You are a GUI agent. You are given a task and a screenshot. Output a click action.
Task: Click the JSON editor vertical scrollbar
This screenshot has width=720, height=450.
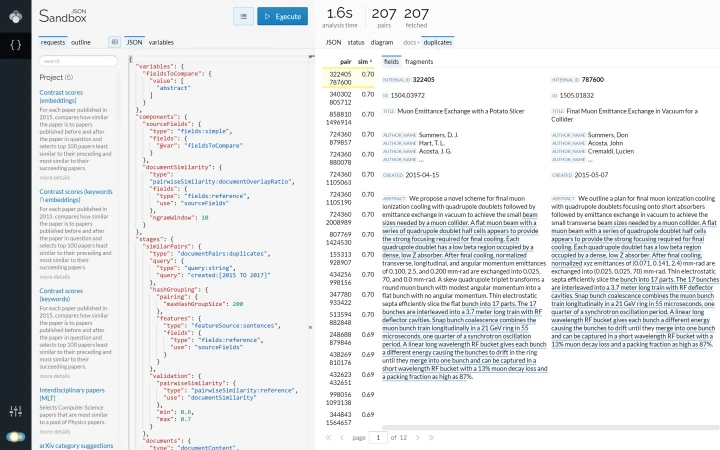coord(311,253)
